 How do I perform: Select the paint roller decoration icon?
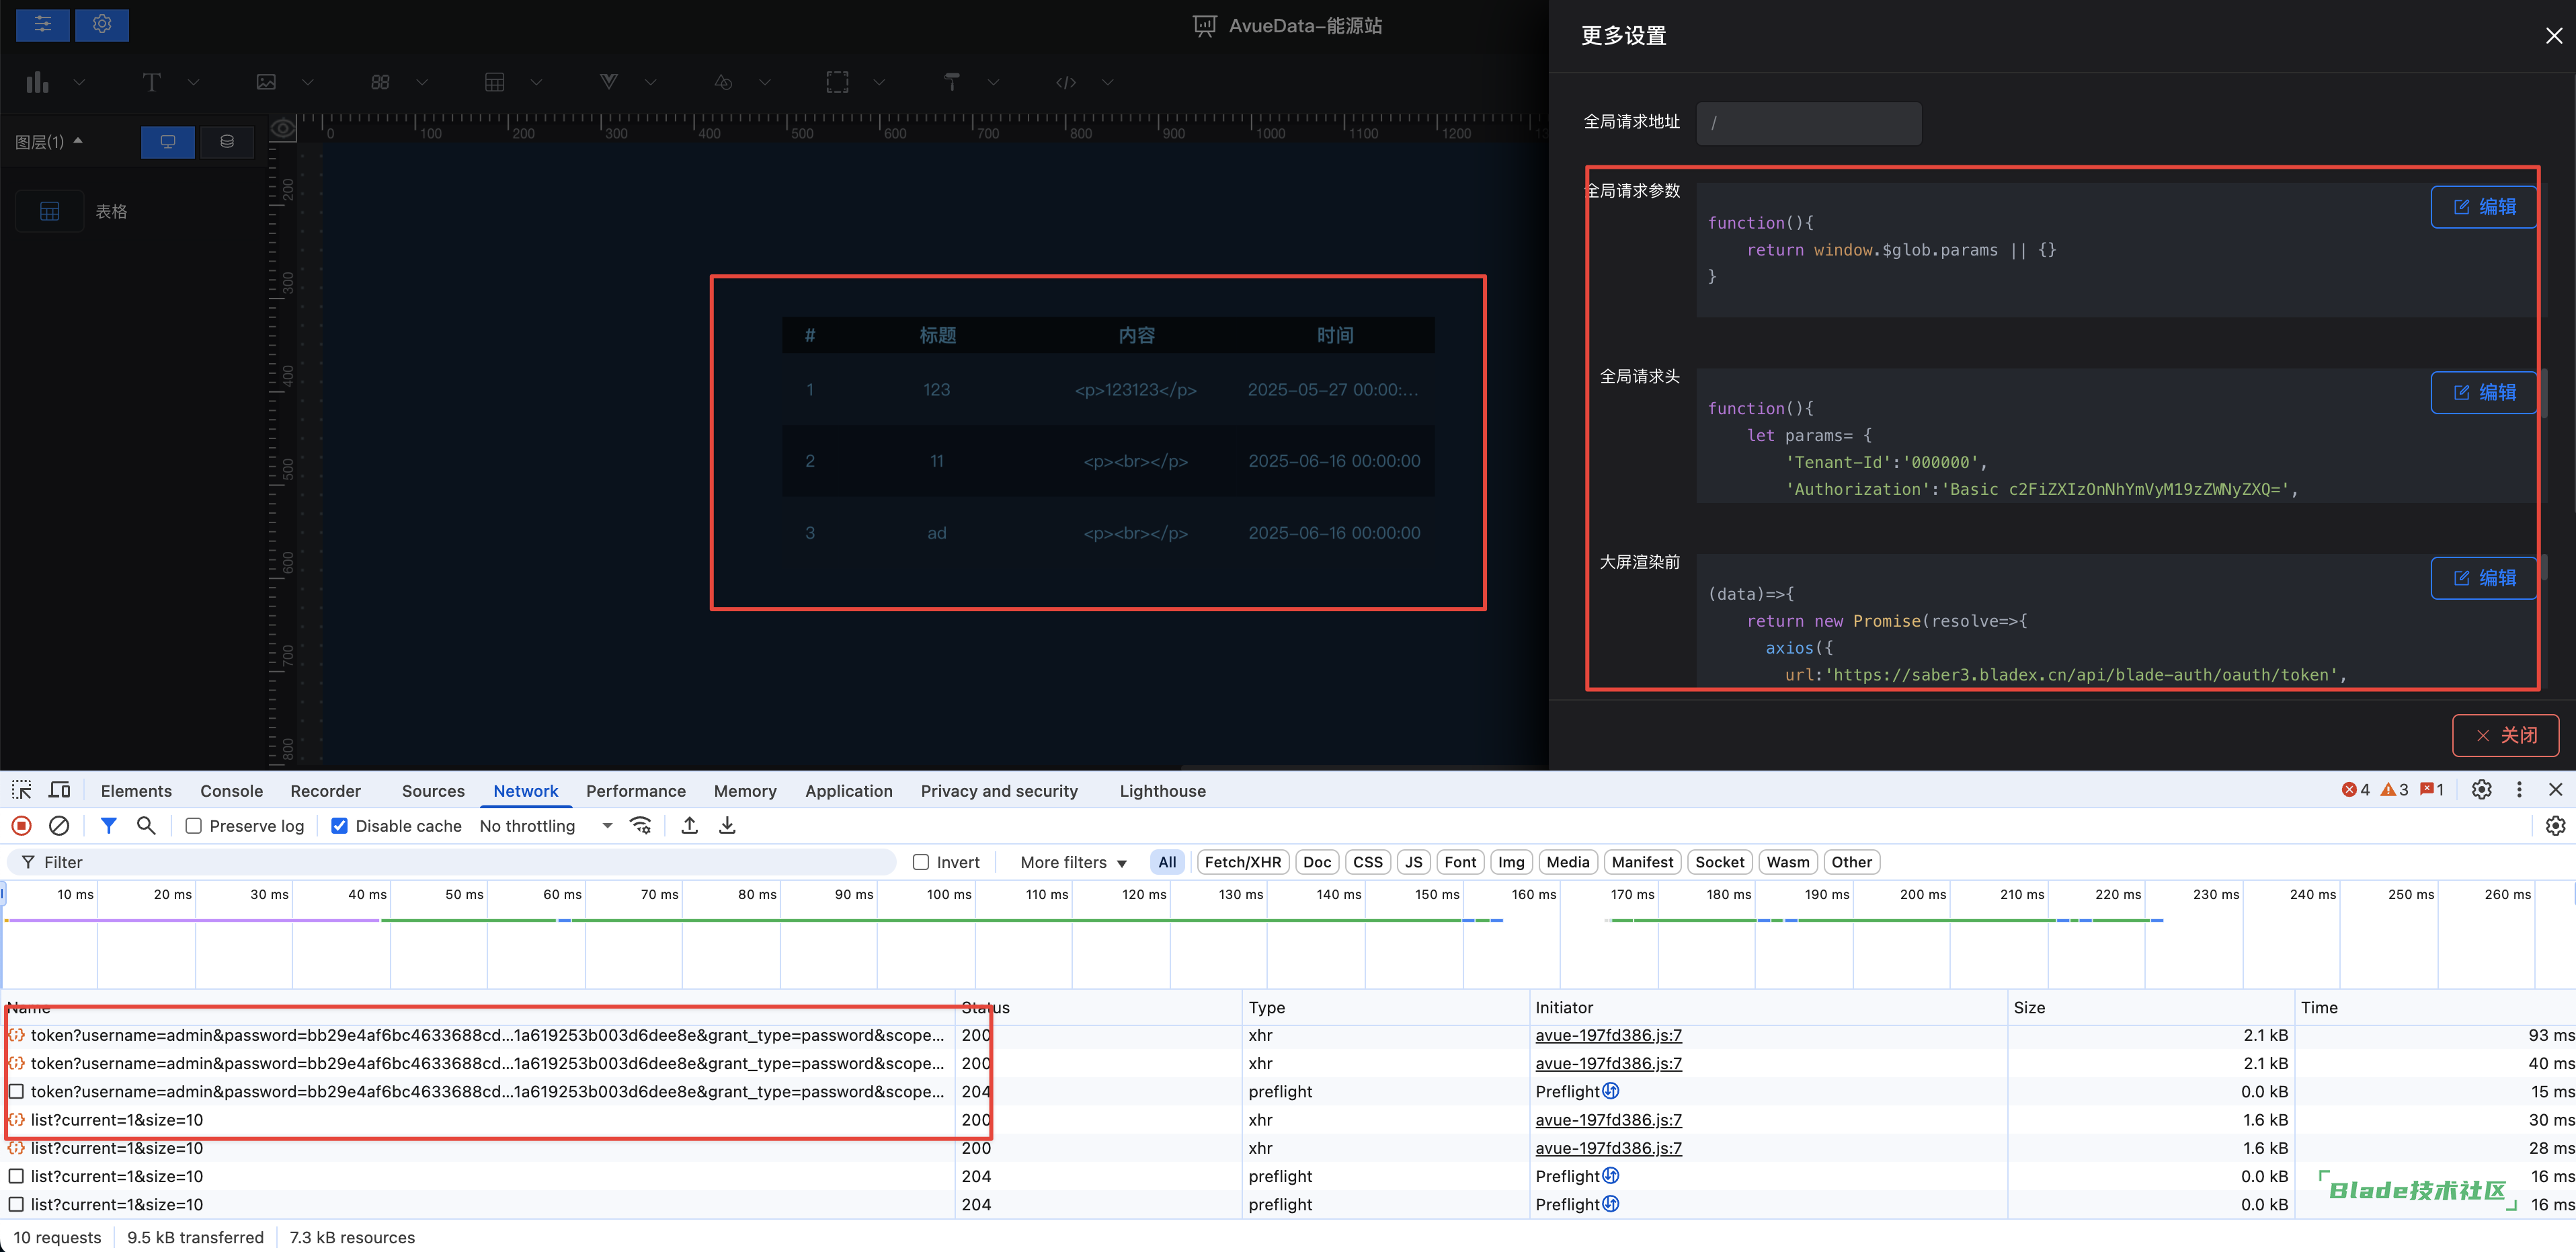pyautogui.click(x=952, y=82)
